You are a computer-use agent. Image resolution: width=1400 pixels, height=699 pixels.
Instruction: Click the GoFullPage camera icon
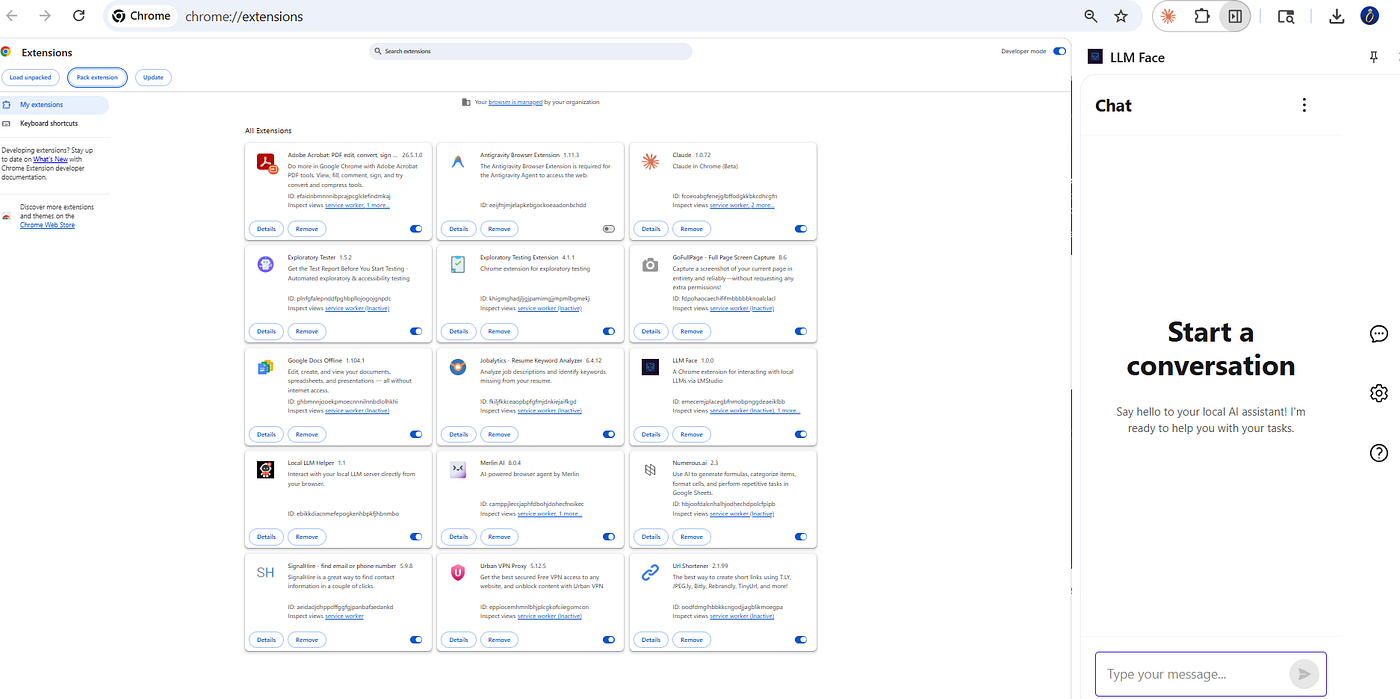click(x=650, y=265)
